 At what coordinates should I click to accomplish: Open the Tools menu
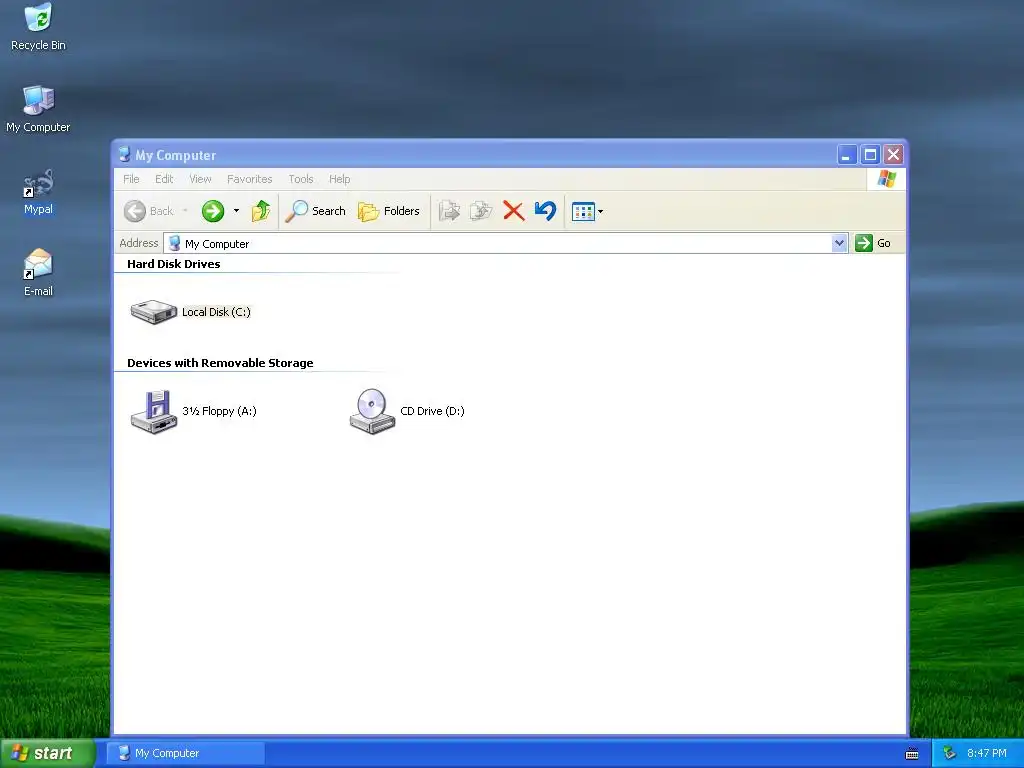301,179
